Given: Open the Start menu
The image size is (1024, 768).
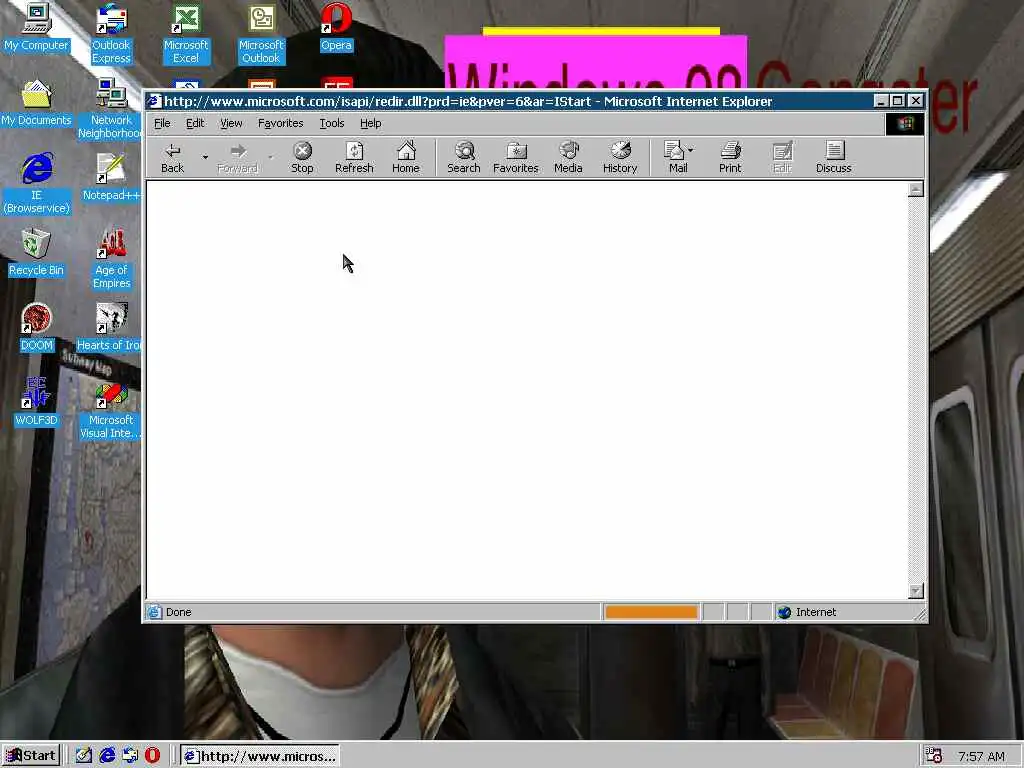Looking at the screenshot, I should (31, 756).
